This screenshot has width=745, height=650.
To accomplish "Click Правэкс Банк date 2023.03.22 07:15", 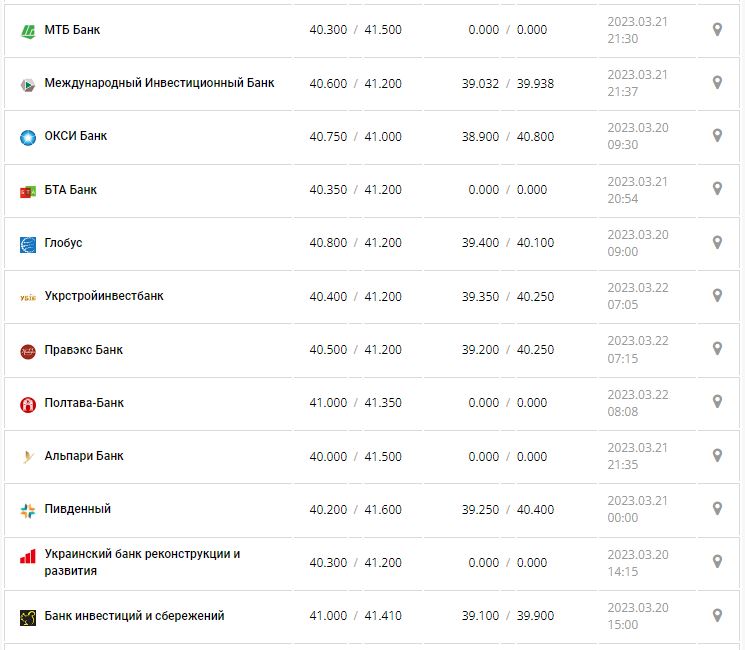I will point(637,349).
